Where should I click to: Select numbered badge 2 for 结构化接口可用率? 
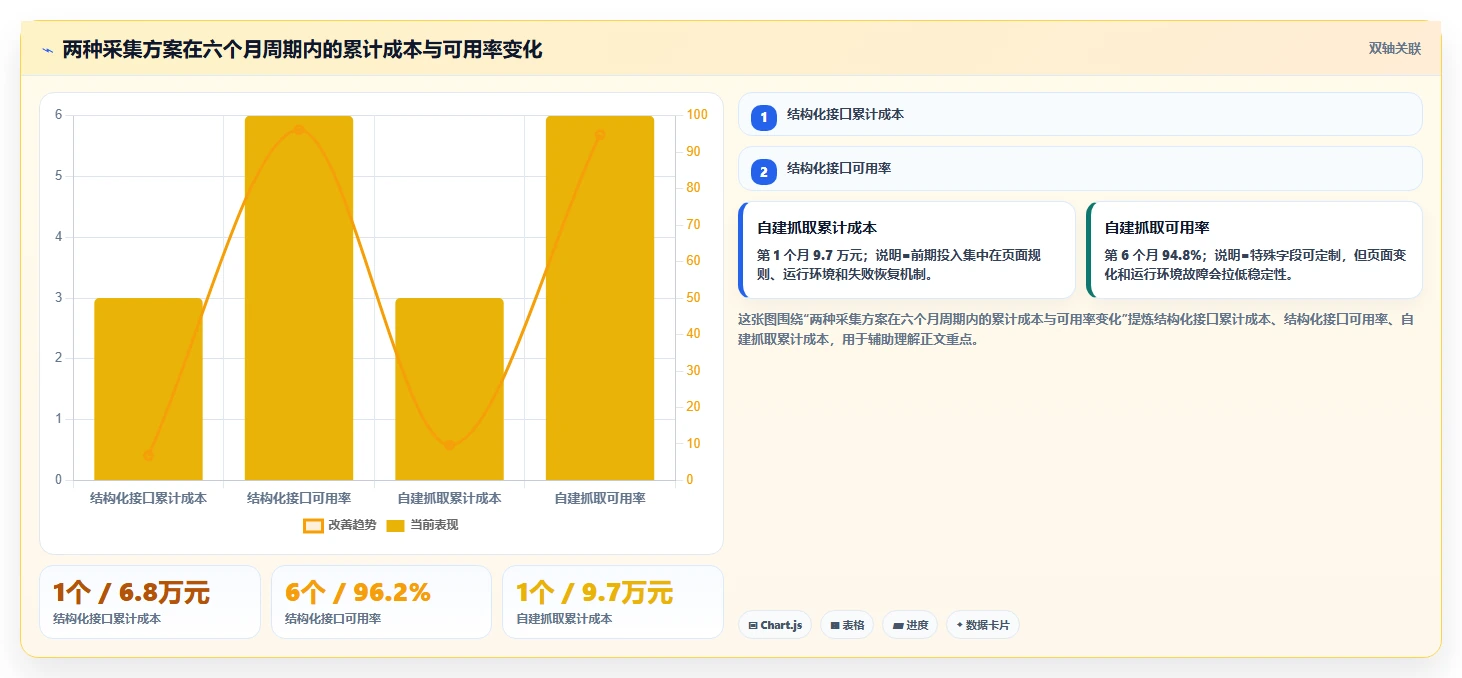click(x=764, y=172)
